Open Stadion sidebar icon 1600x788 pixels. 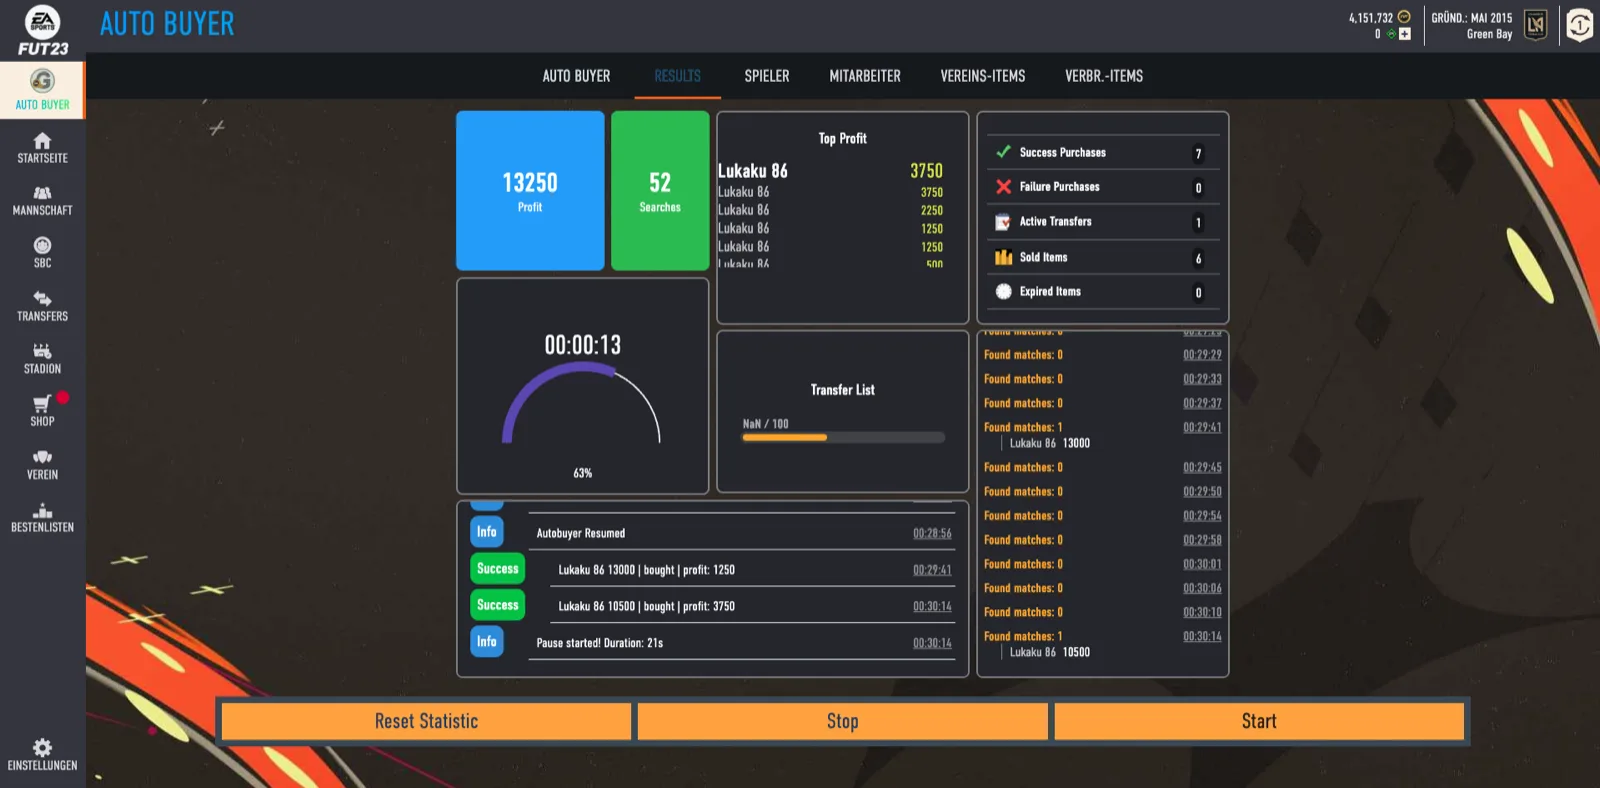pyautogui.click(x=42, y=351)
